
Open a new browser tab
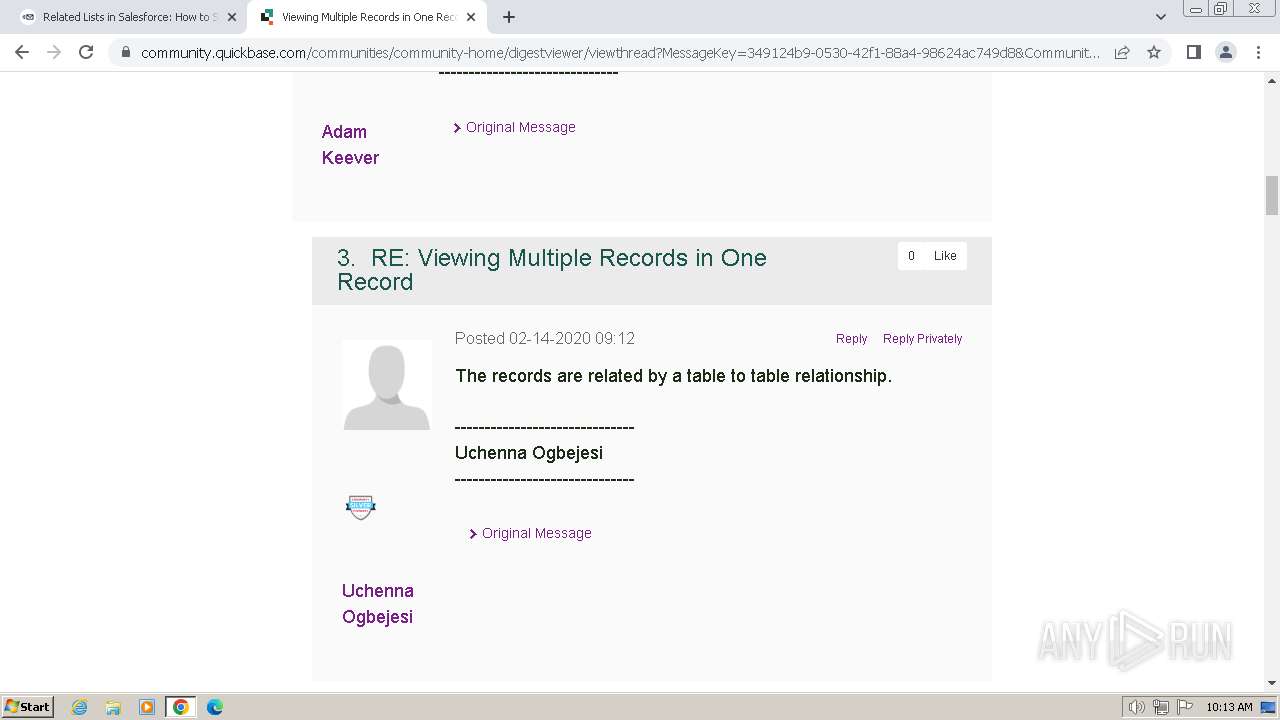click(x=508, y=17)
